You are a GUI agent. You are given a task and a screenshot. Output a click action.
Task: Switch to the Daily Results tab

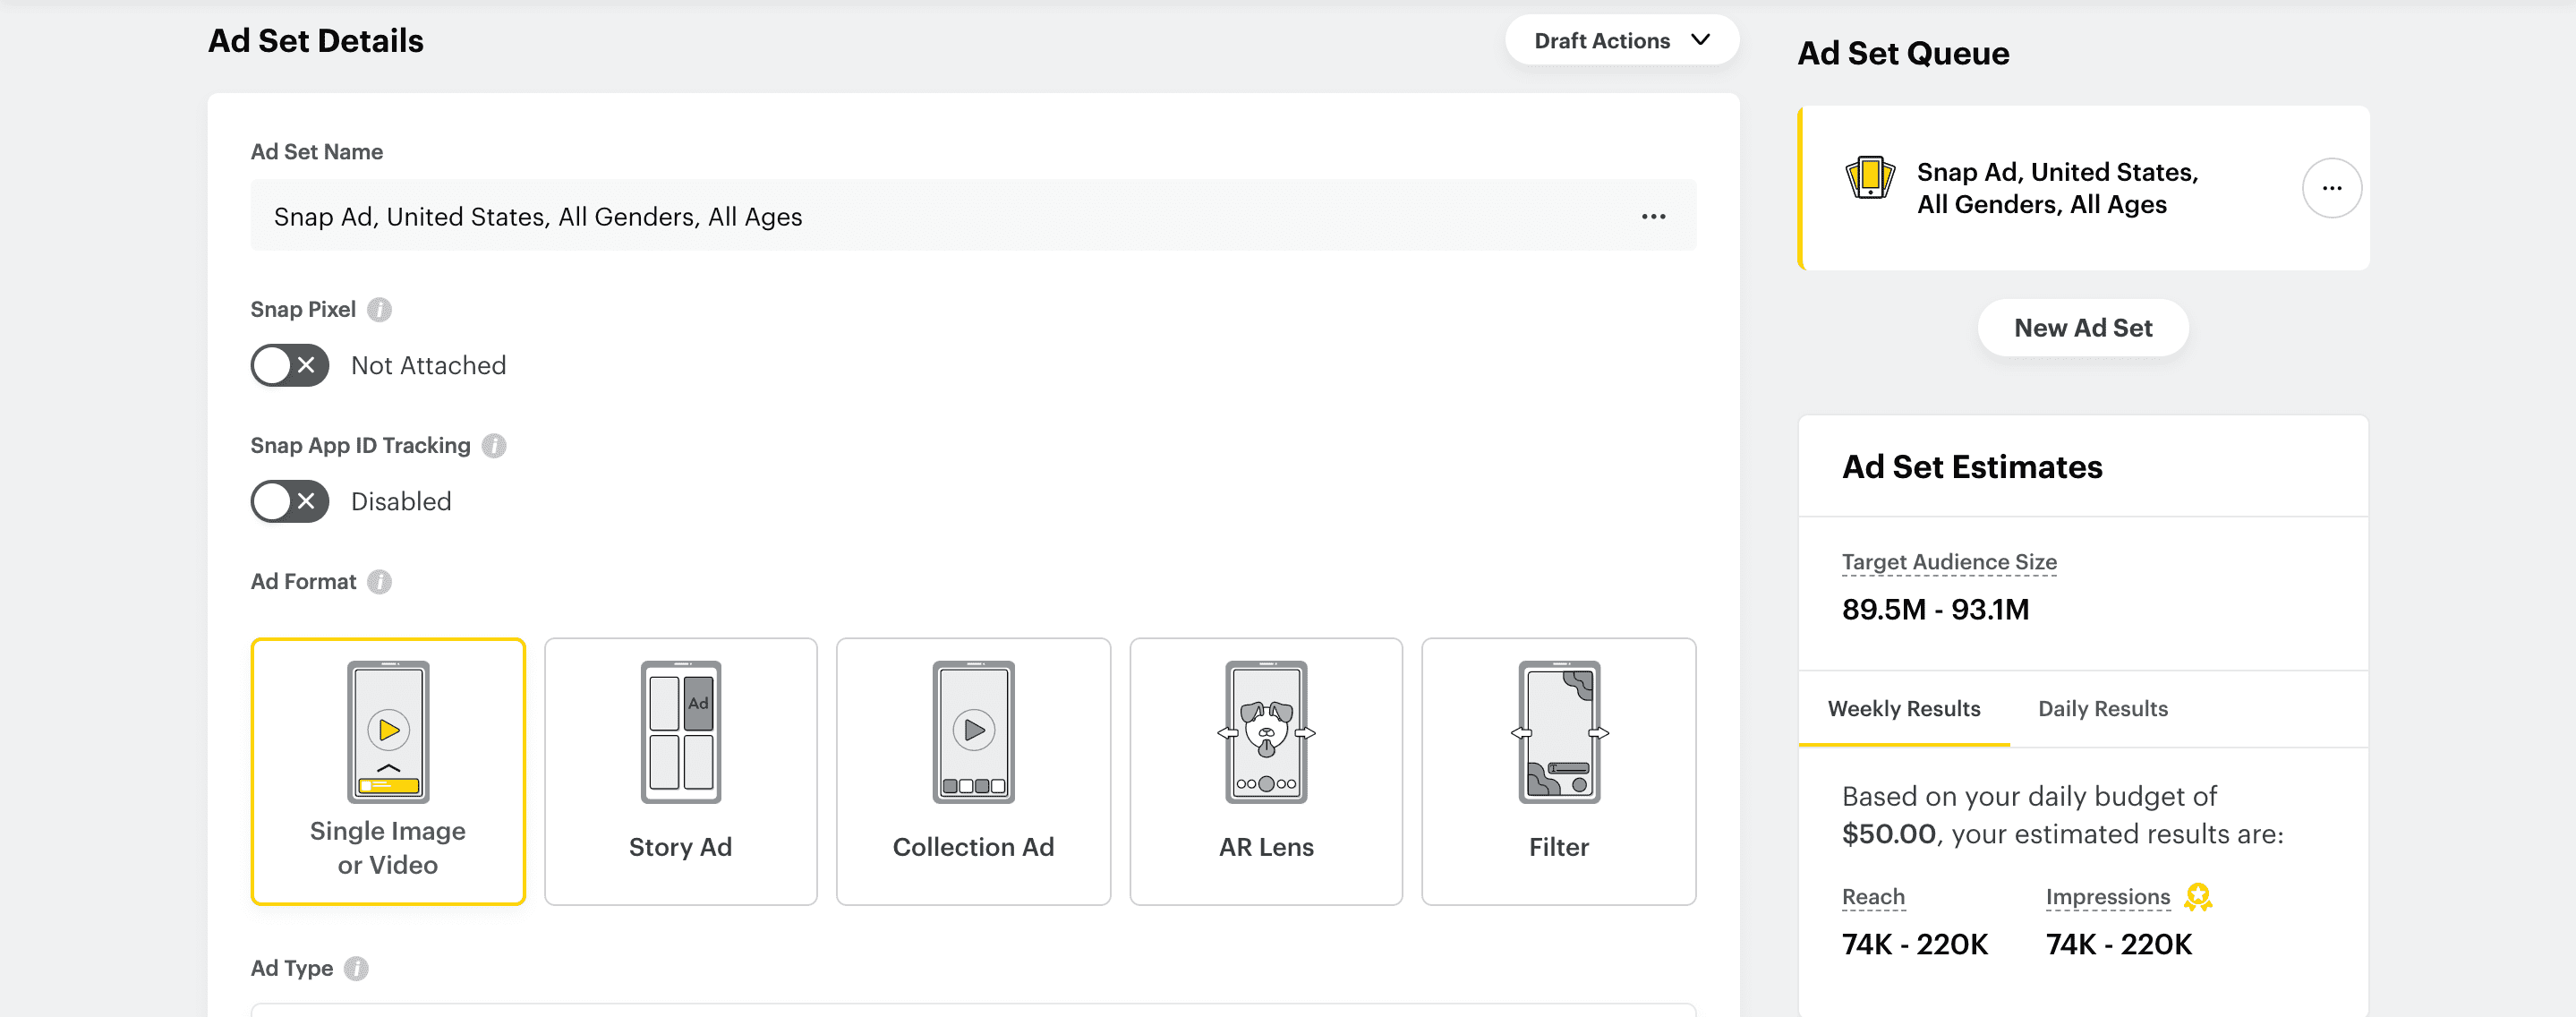click(x=2102, y=709)
